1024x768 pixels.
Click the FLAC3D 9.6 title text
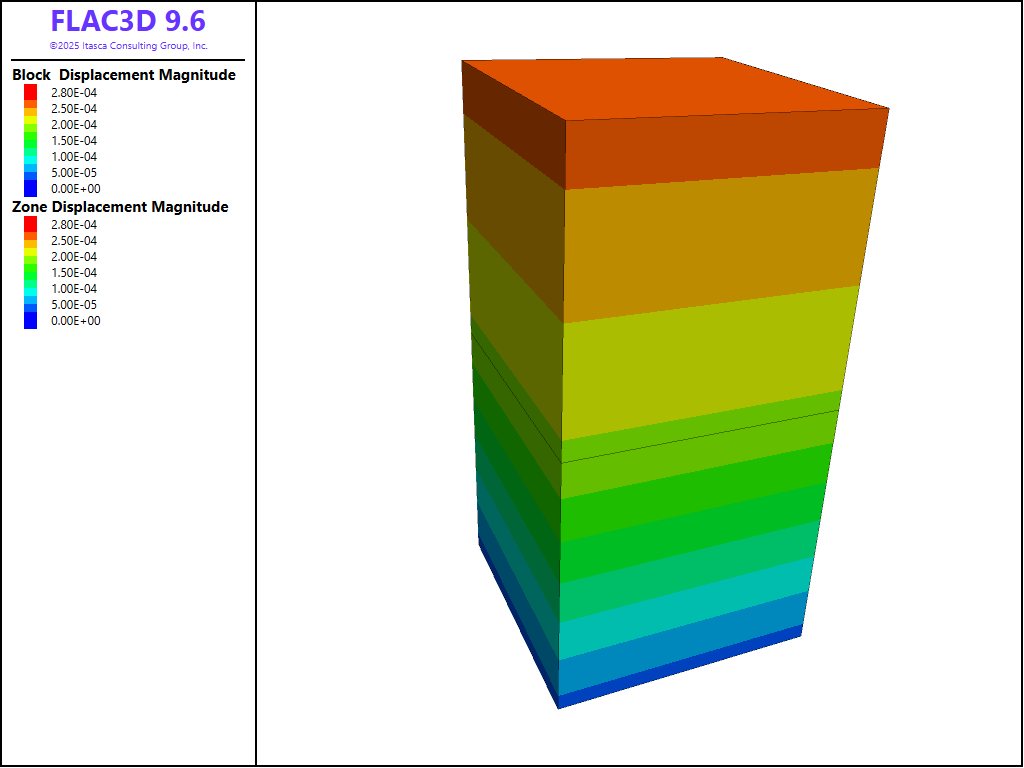click(128, 22)
